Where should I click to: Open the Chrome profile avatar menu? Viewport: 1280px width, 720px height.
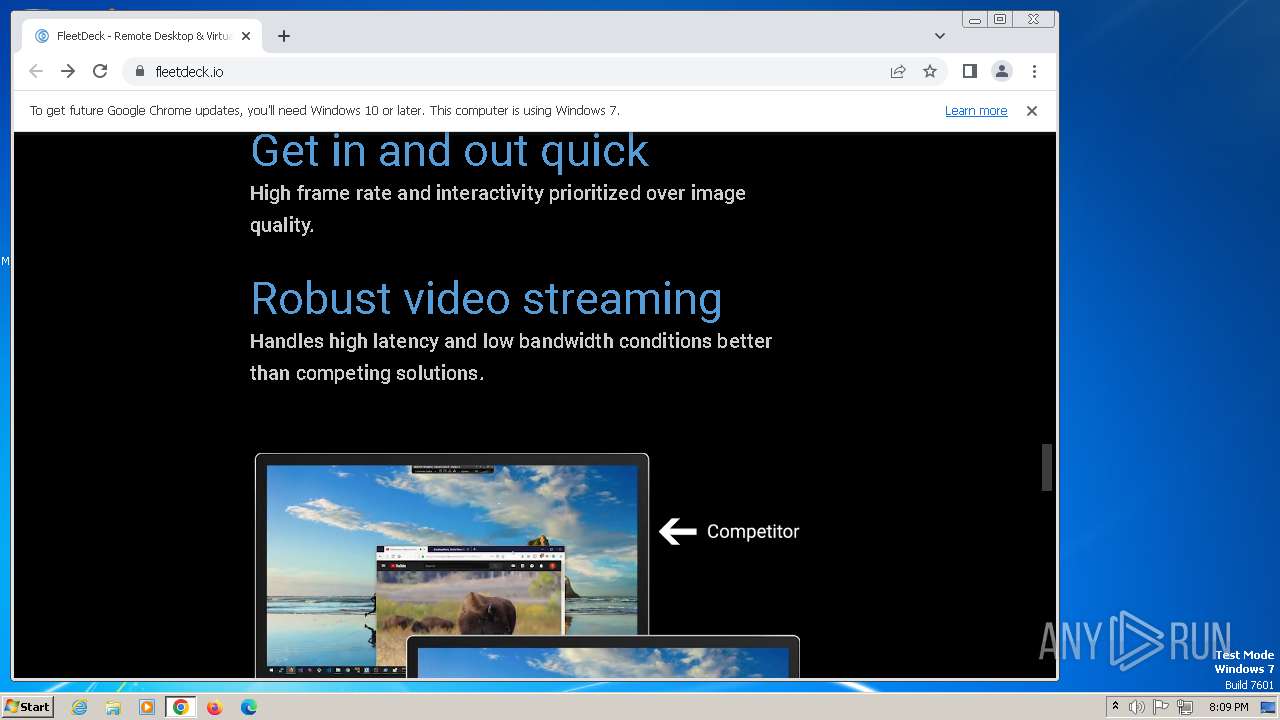click(x=1001, y=71)
